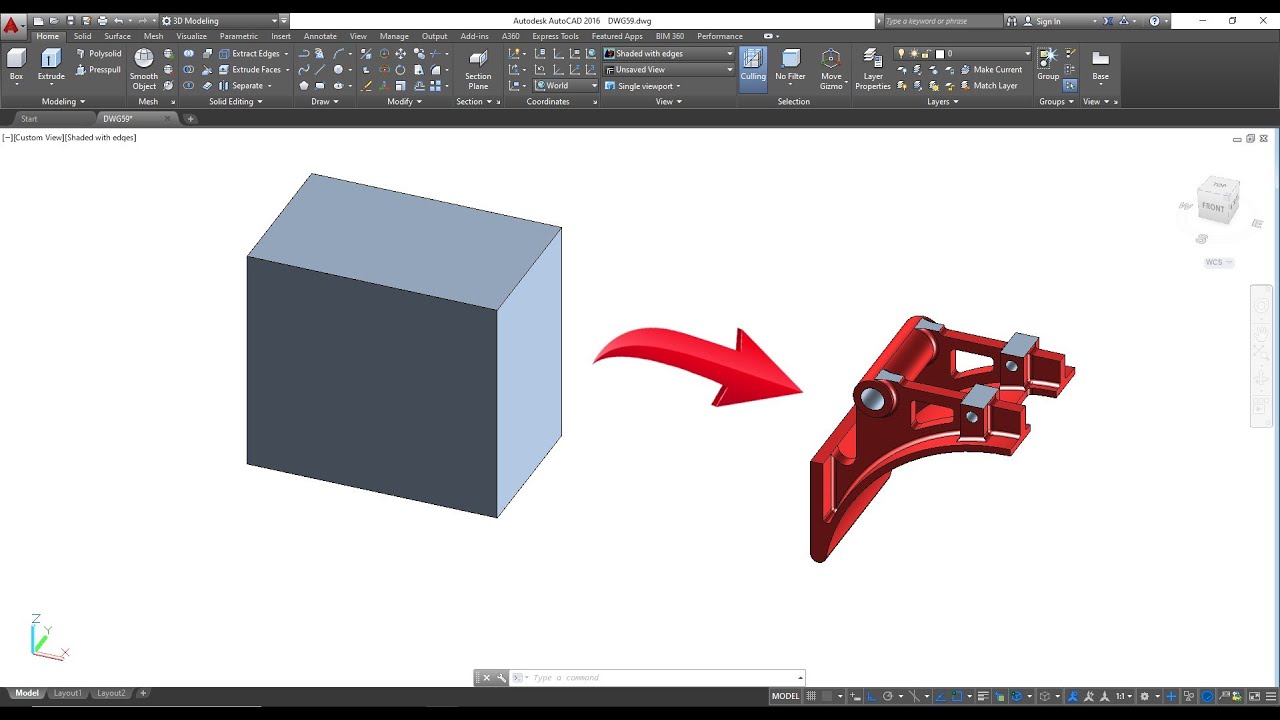Open the Section Plane tool
The height and width of the screenshot is (720, 1280).
[x=478, y=69]
